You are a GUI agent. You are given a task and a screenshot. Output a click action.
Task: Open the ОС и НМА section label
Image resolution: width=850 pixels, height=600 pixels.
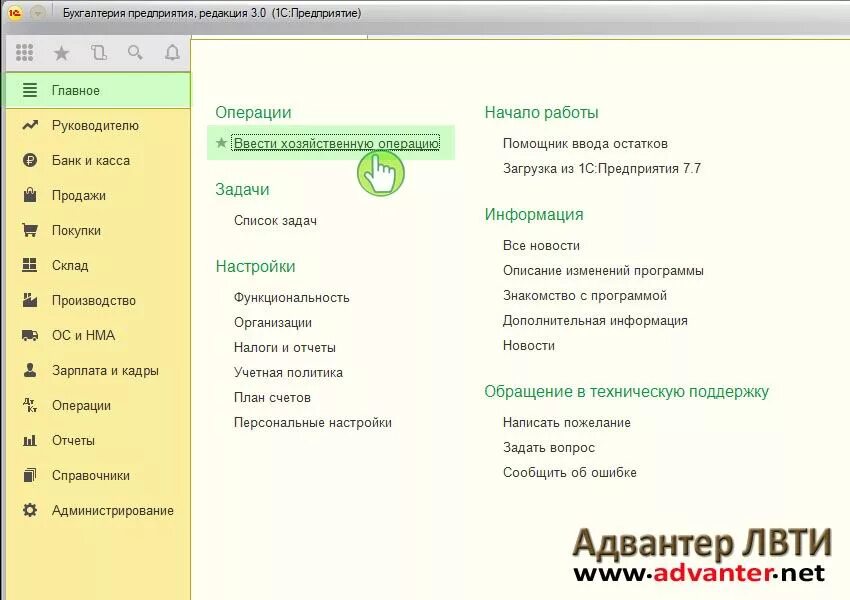(x=83, y=336)
